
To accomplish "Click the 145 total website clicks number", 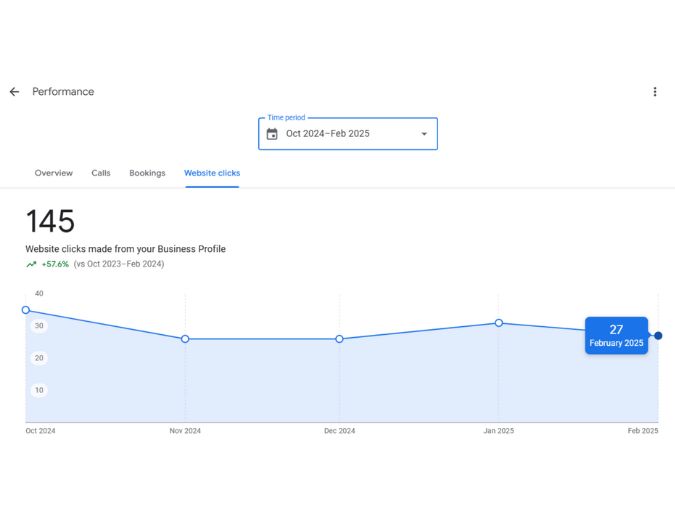I will 50,221.
